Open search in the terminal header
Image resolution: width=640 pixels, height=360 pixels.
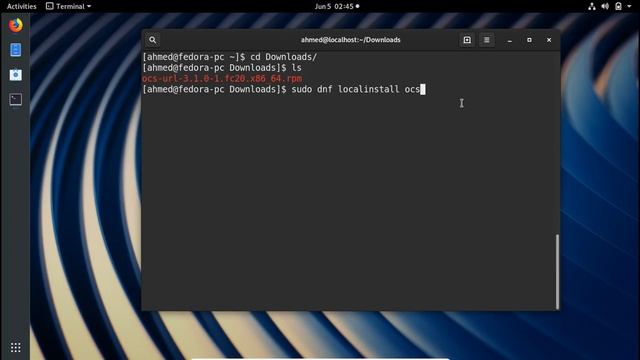(153, 40)
